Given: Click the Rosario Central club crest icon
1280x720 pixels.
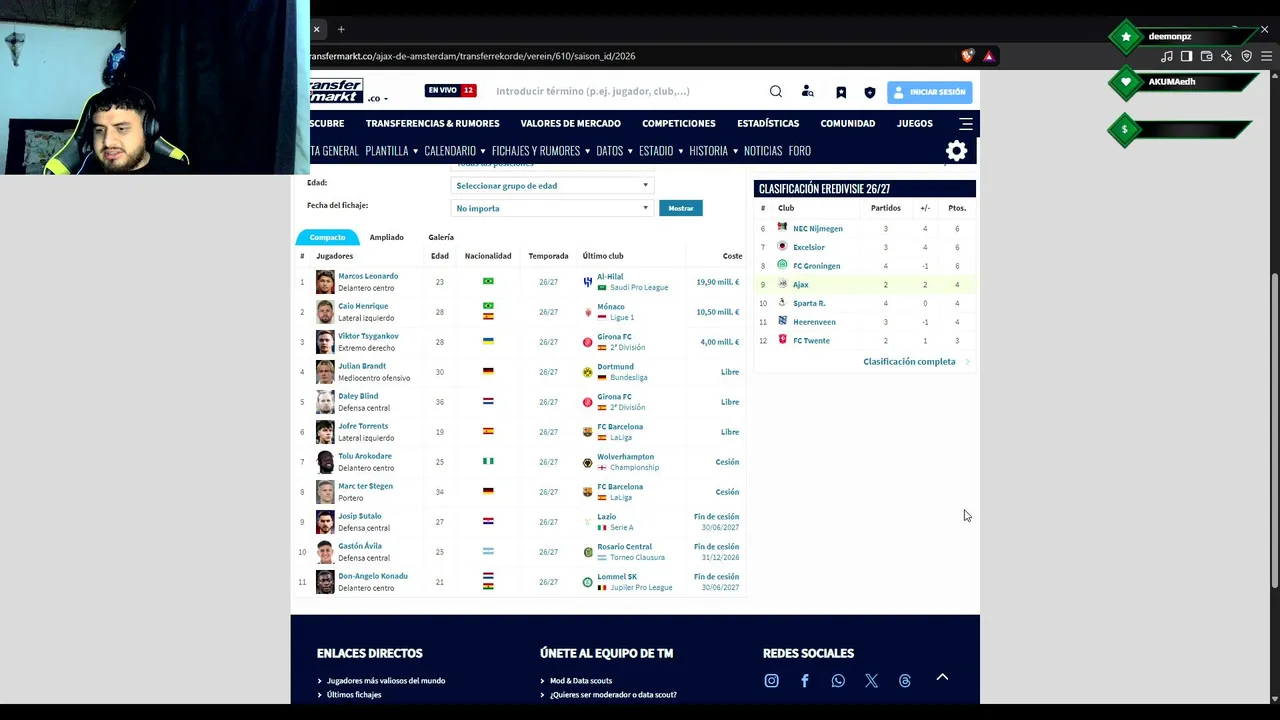Looking at the screenshot, I should 588,552.
